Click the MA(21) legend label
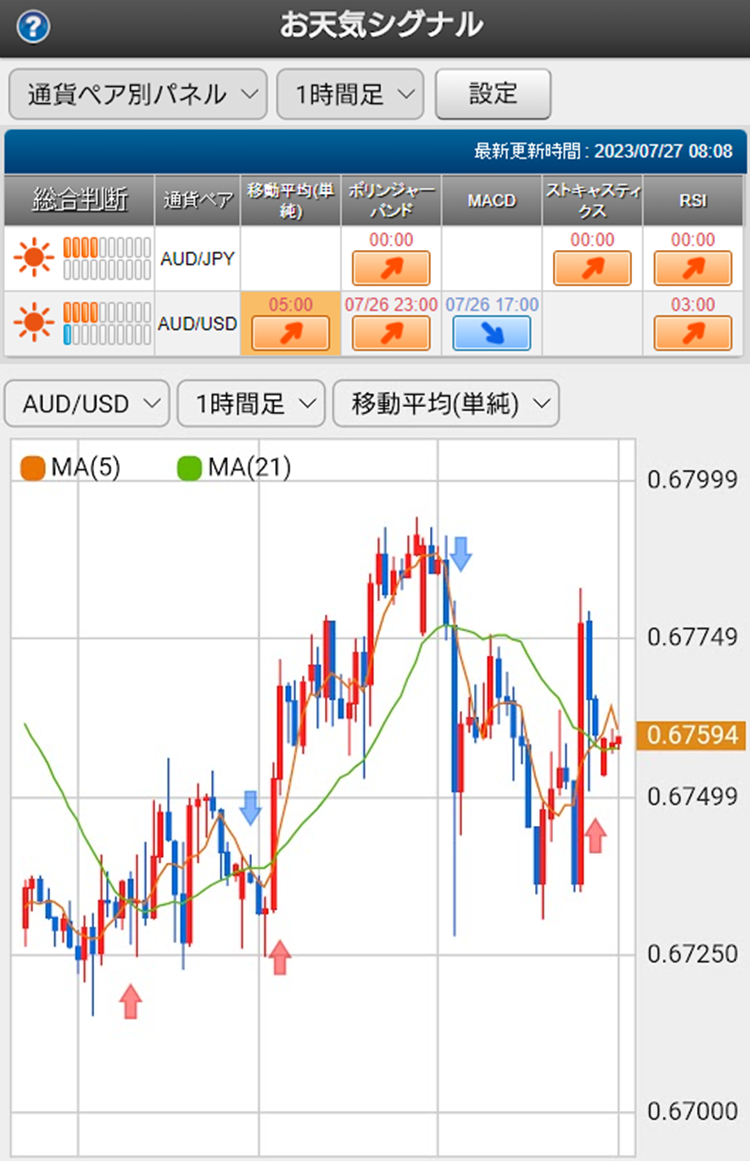Image resolution: width=750 pixels, height=1161 pixels. 250,468
